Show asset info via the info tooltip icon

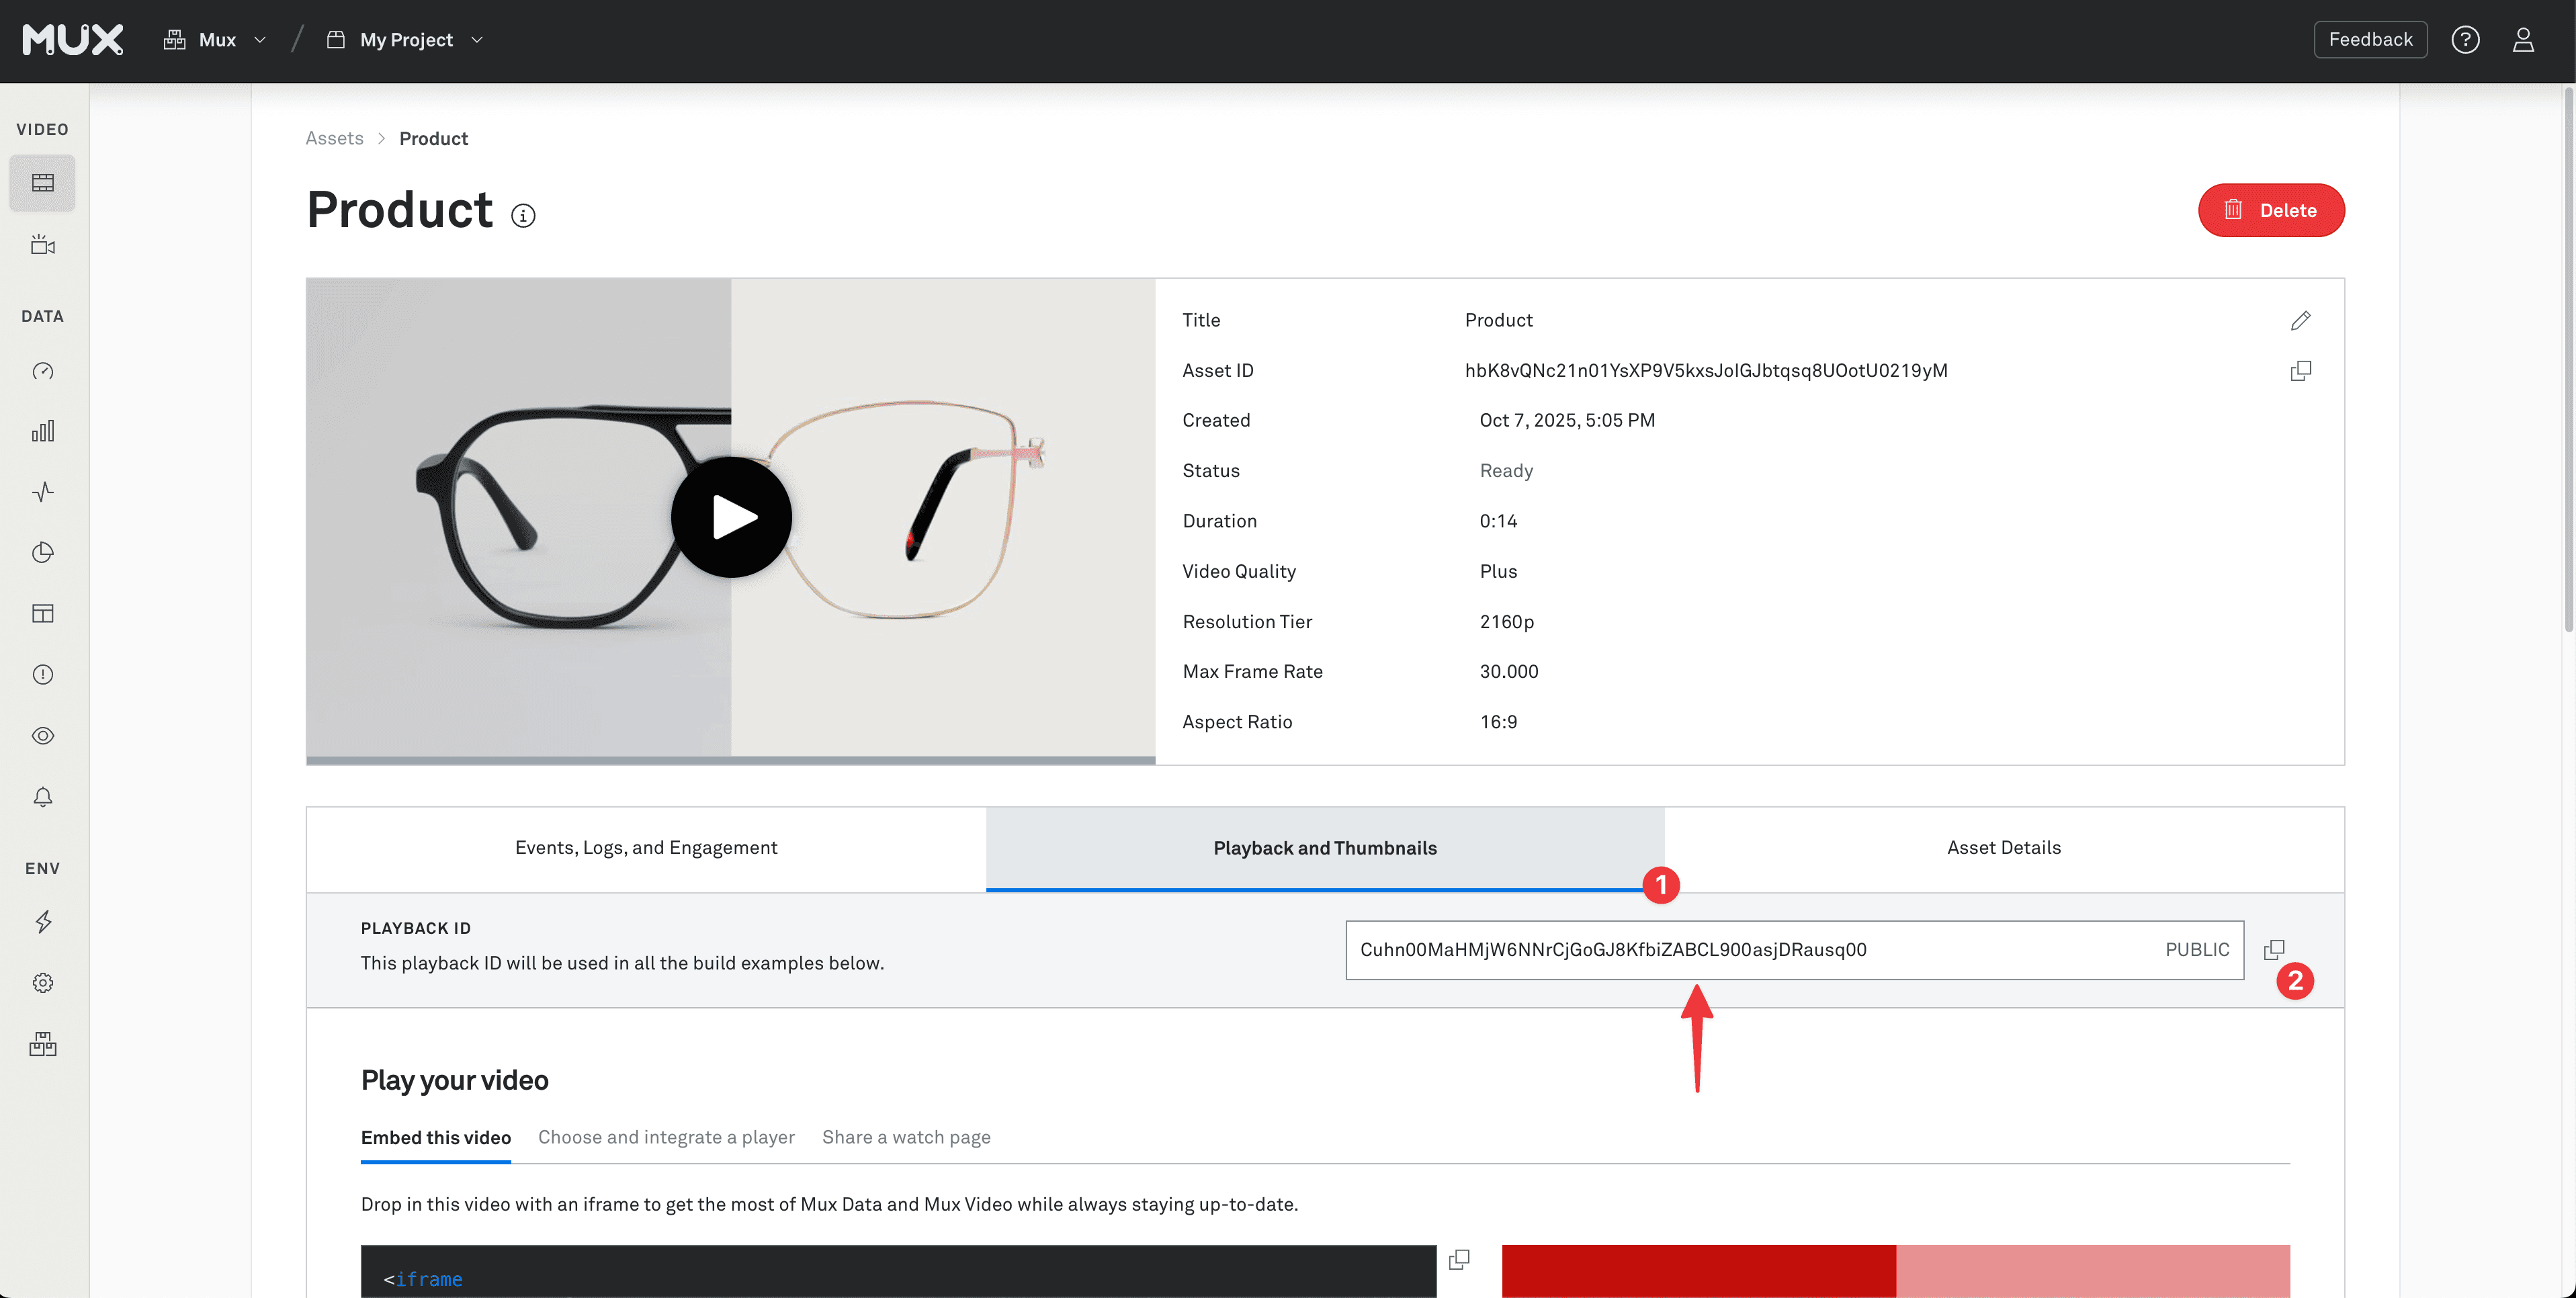point(523,215)
